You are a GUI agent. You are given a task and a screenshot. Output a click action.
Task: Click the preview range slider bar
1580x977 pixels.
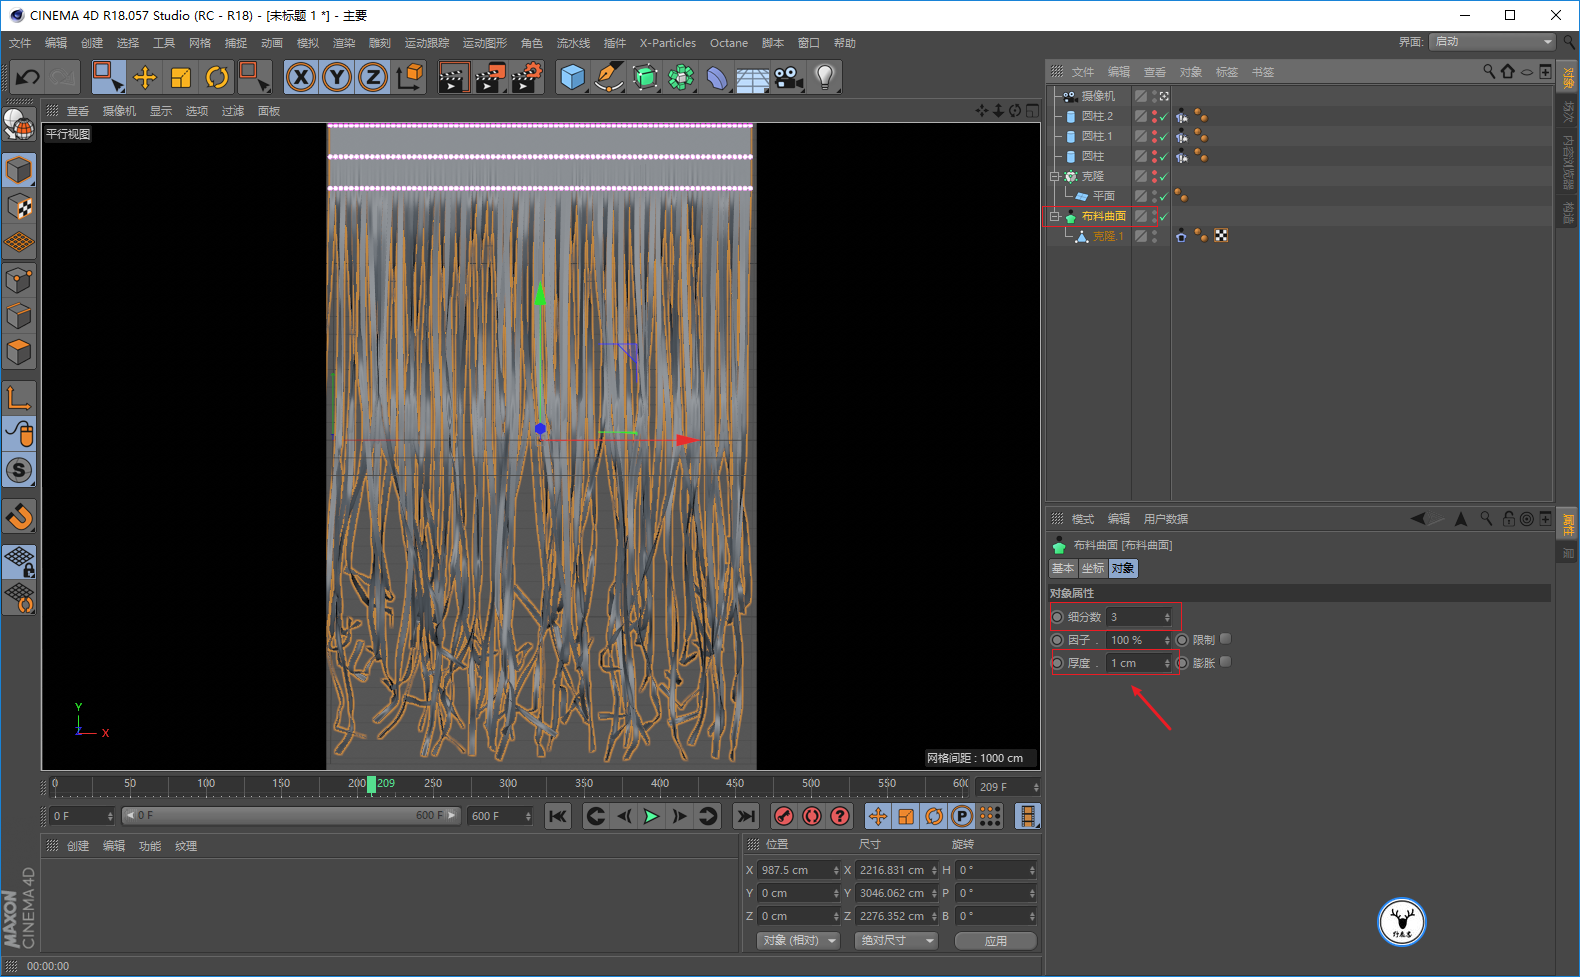coord(291,816)
